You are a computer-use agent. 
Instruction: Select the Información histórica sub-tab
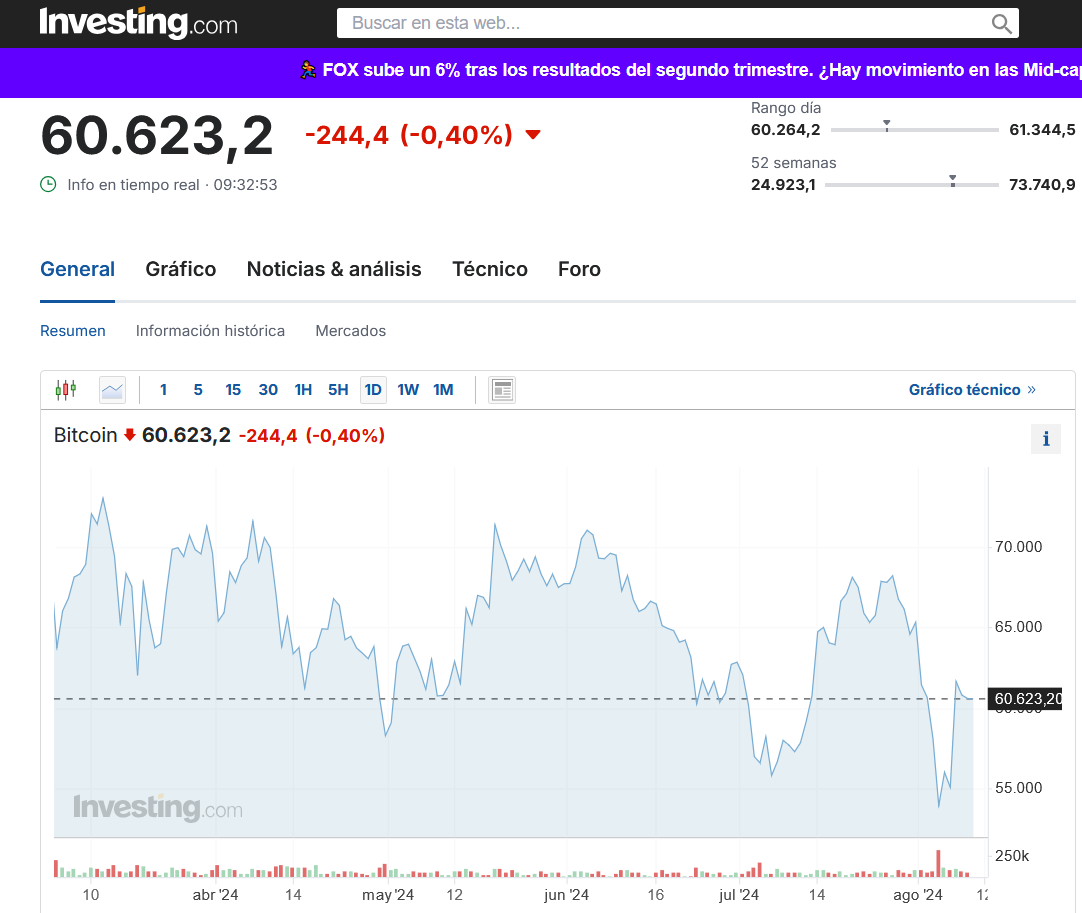210,331
